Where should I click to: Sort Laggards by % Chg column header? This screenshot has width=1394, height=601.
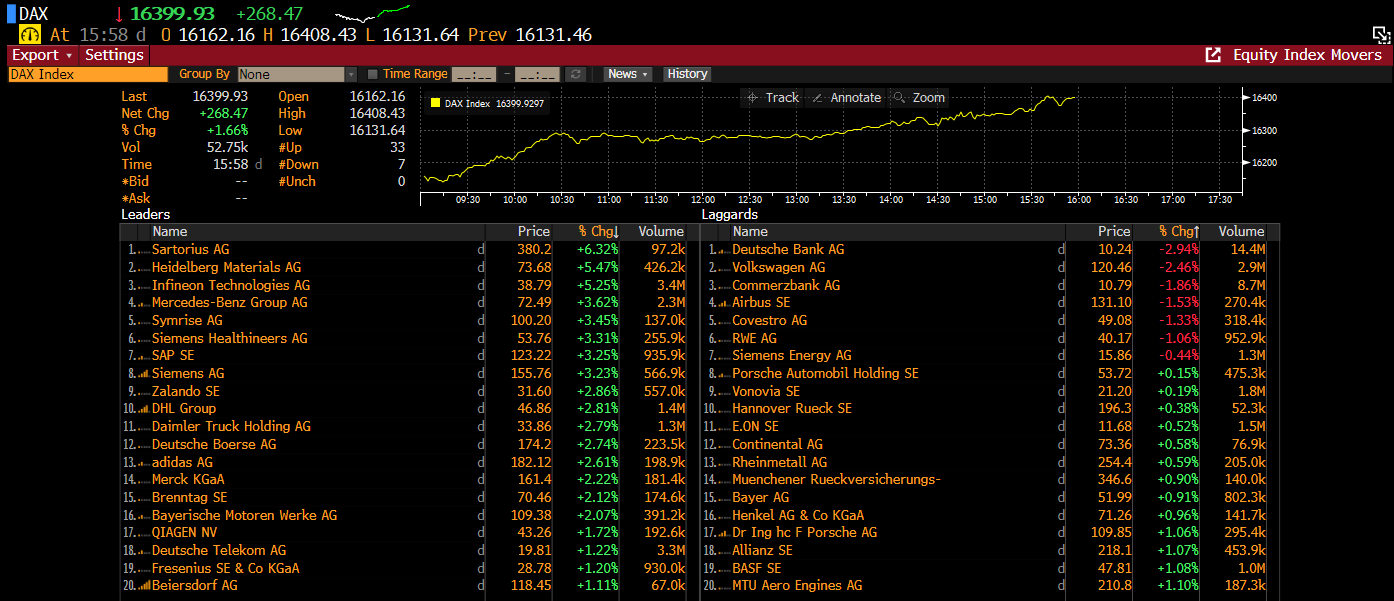click(x=1178, y=231)
